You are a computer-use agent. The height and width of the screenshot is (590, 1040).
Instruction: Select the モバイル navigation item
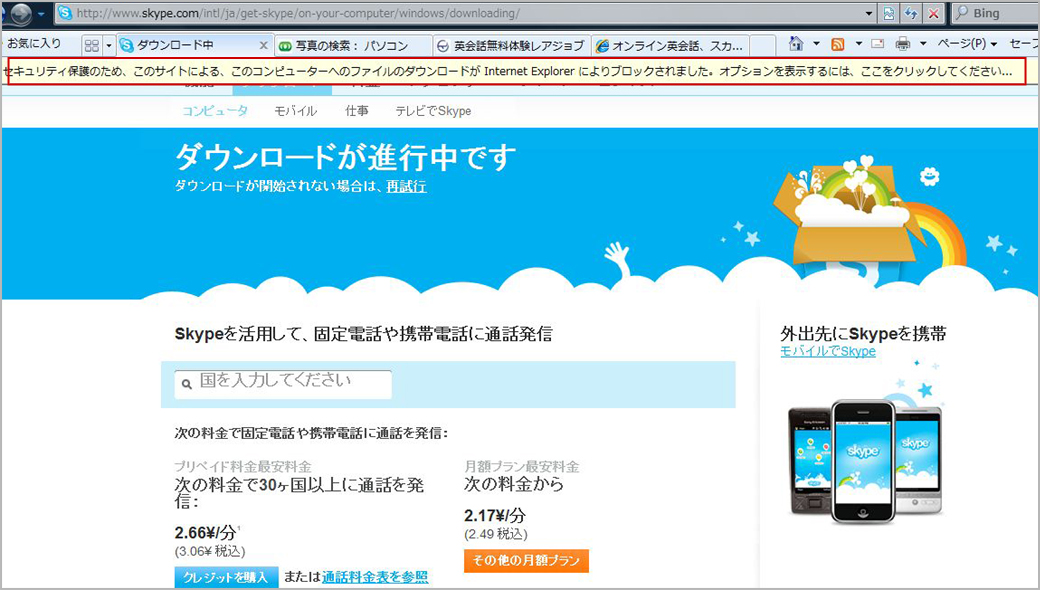295,111
